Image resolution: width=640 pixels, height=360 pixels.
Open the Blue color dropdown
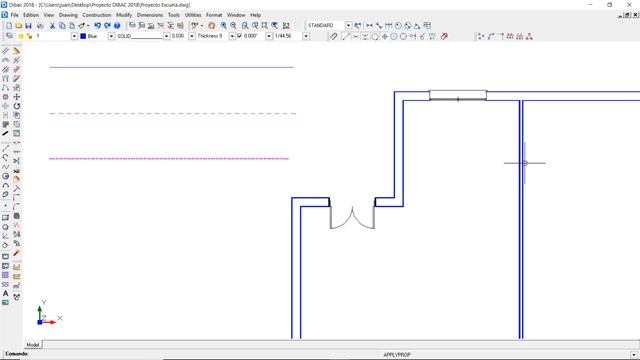coord(111,36)
